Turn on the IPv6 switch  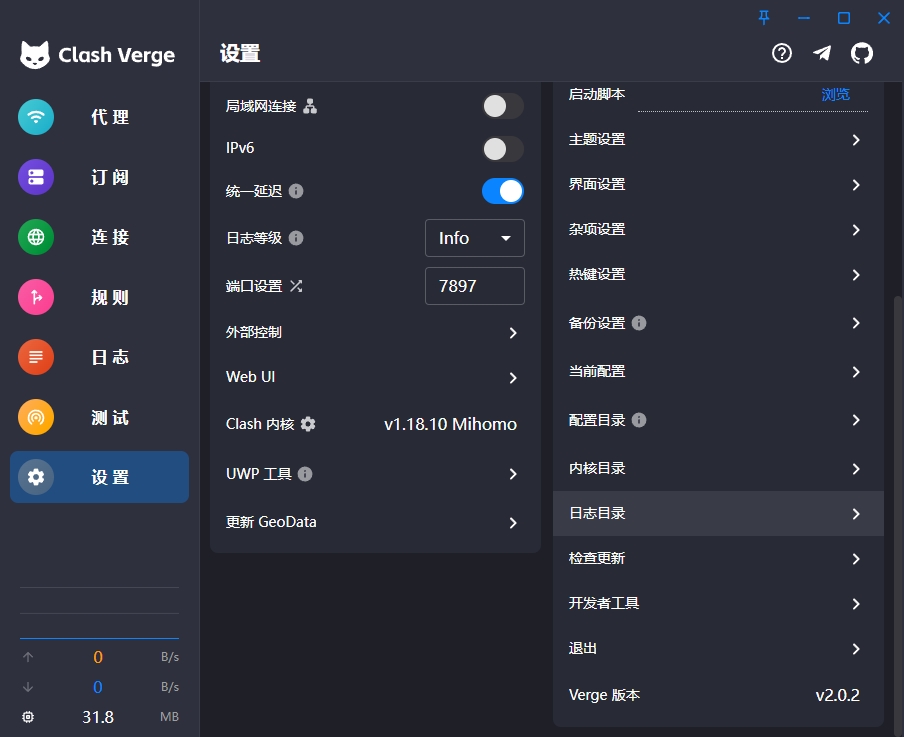pos(502,149)
